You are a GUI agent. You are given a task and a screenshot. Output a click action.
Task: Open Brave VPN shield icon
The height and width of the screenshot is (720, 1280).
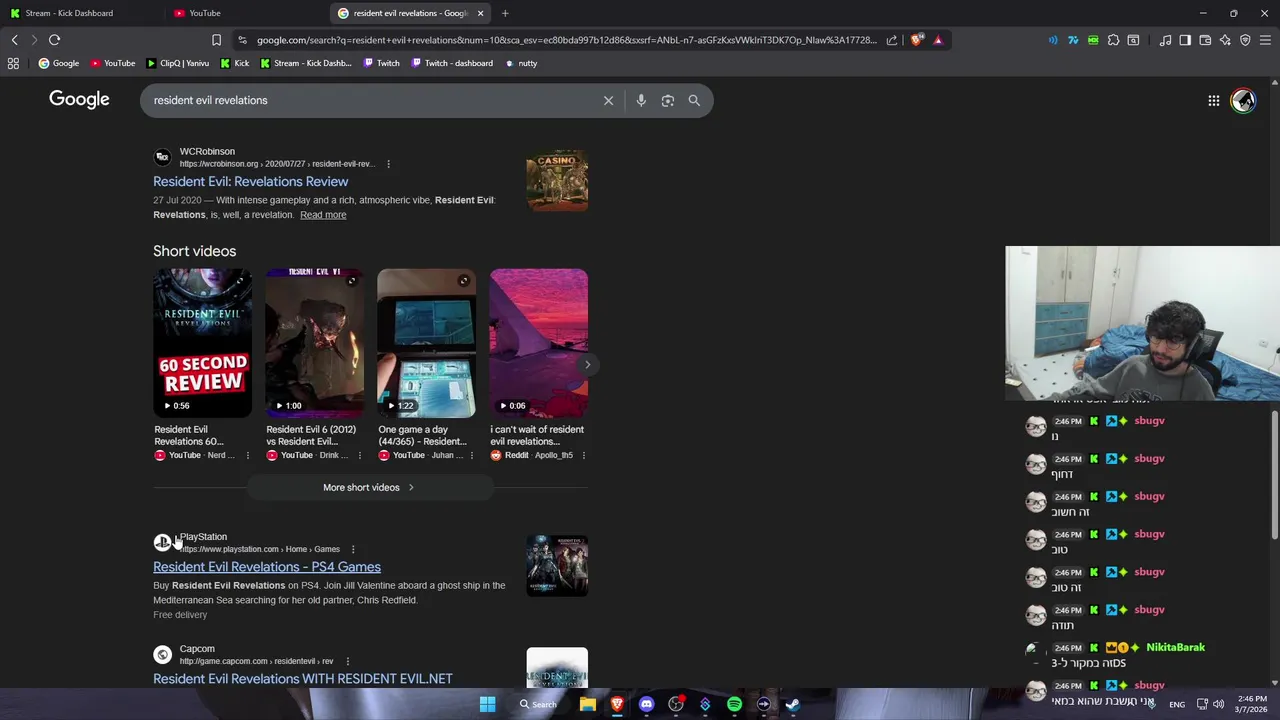click(1245, 40)
